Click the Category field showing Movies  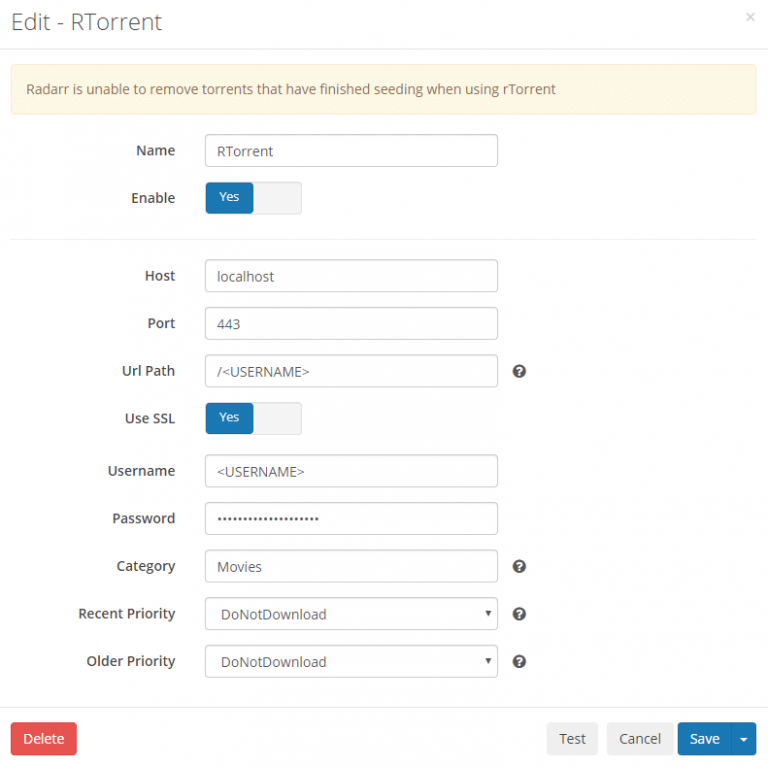coord(351,566)
